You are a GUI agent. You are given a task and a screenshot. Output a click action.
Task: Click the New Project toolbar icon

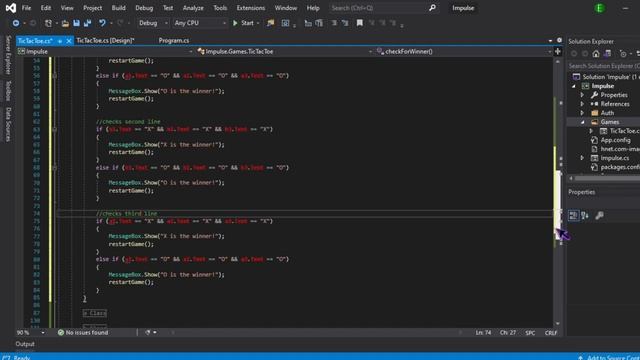point(48,23)
